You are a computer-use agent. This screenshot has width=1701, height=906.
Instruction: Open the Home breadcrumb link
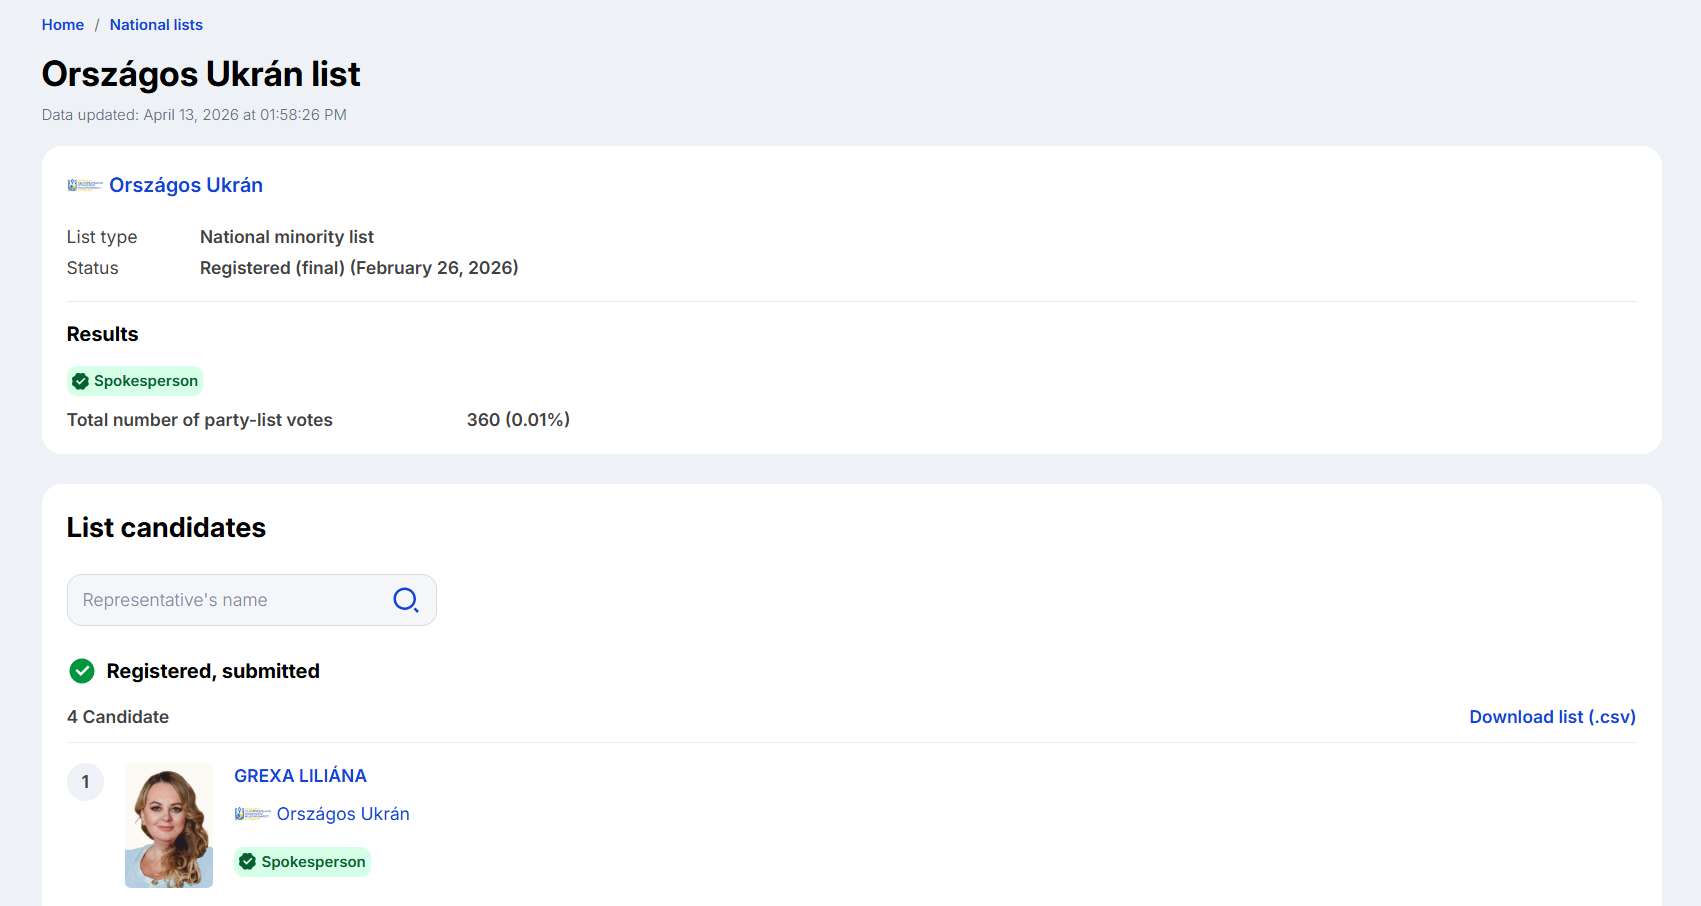coord(63,25)
